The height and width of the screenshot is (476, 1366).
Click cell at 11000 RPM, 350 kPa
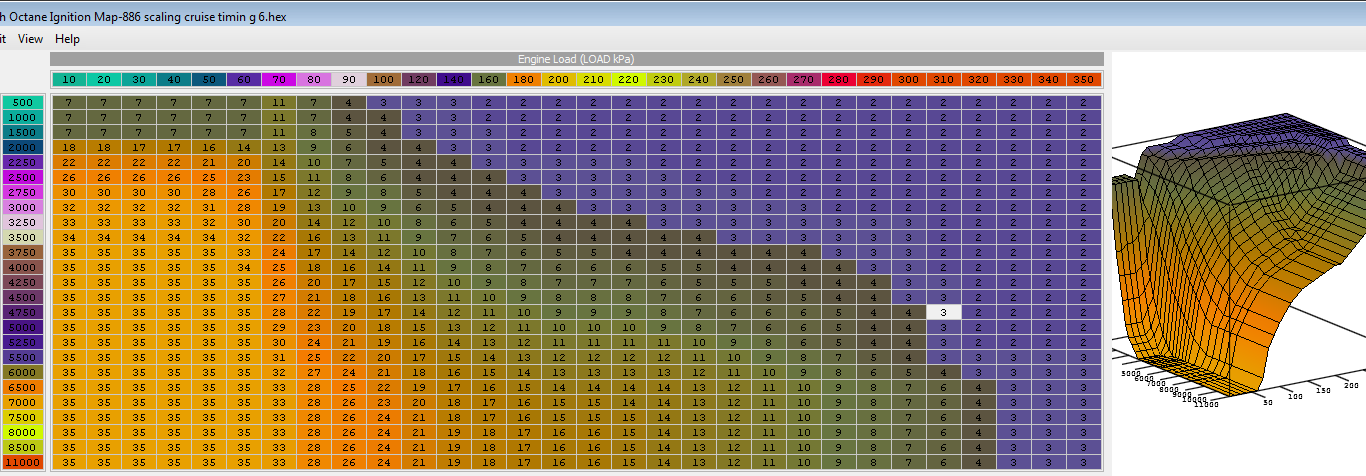click(x=1084, y=462)
